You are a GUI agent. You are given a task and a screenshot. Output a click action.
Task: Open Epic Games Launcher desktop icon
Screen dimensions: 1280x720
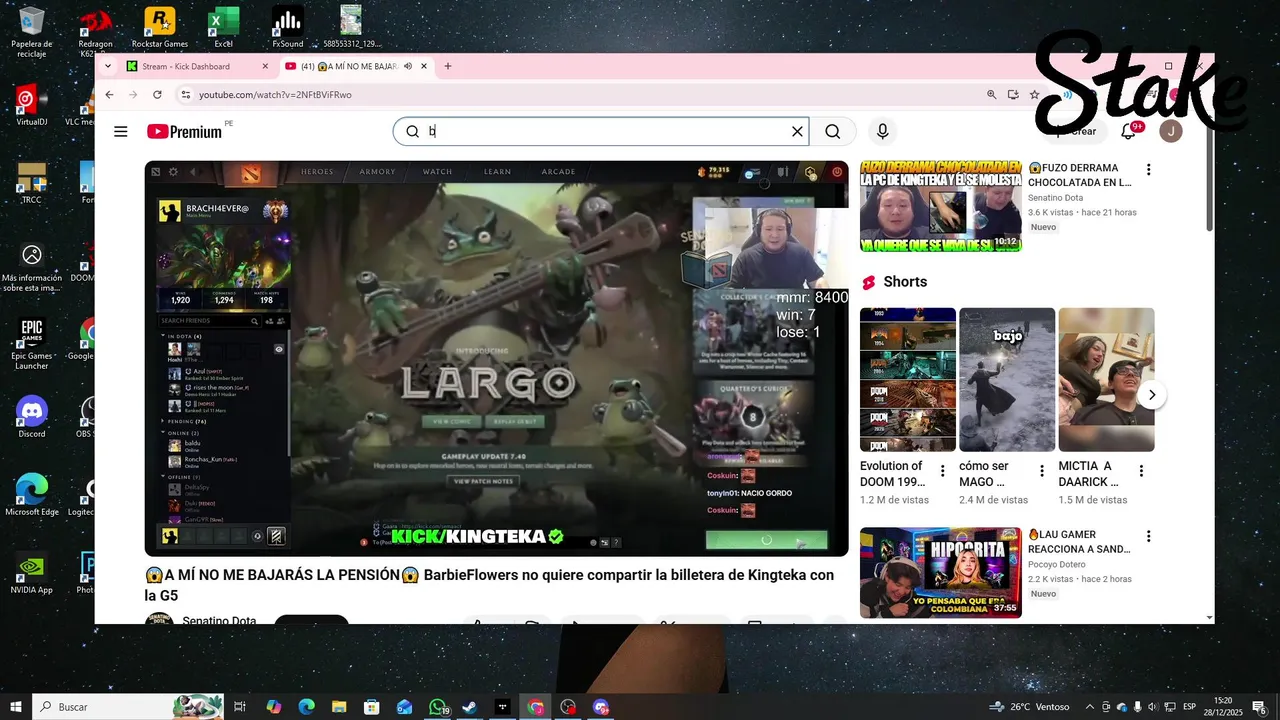(32, 343)
